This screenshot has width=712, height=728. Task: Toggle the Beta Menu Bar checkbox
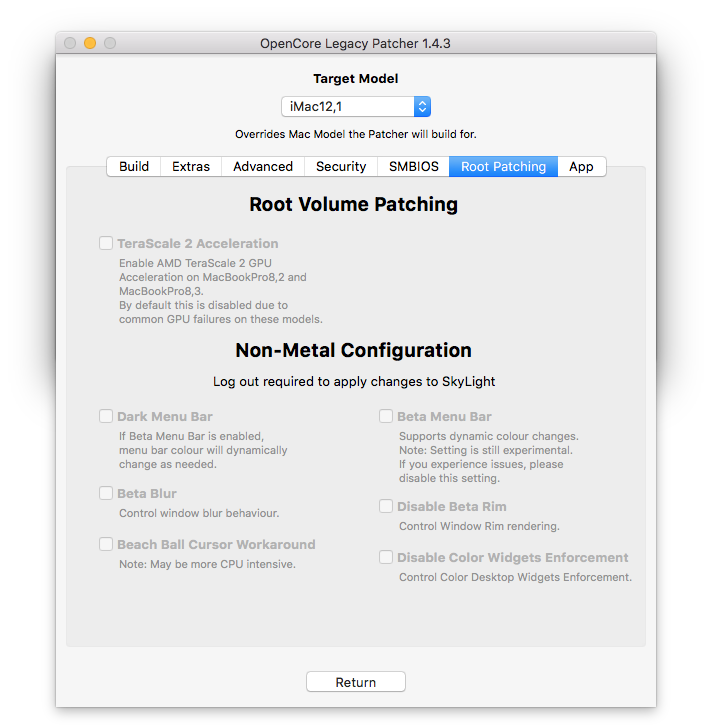tap(386, 416)
